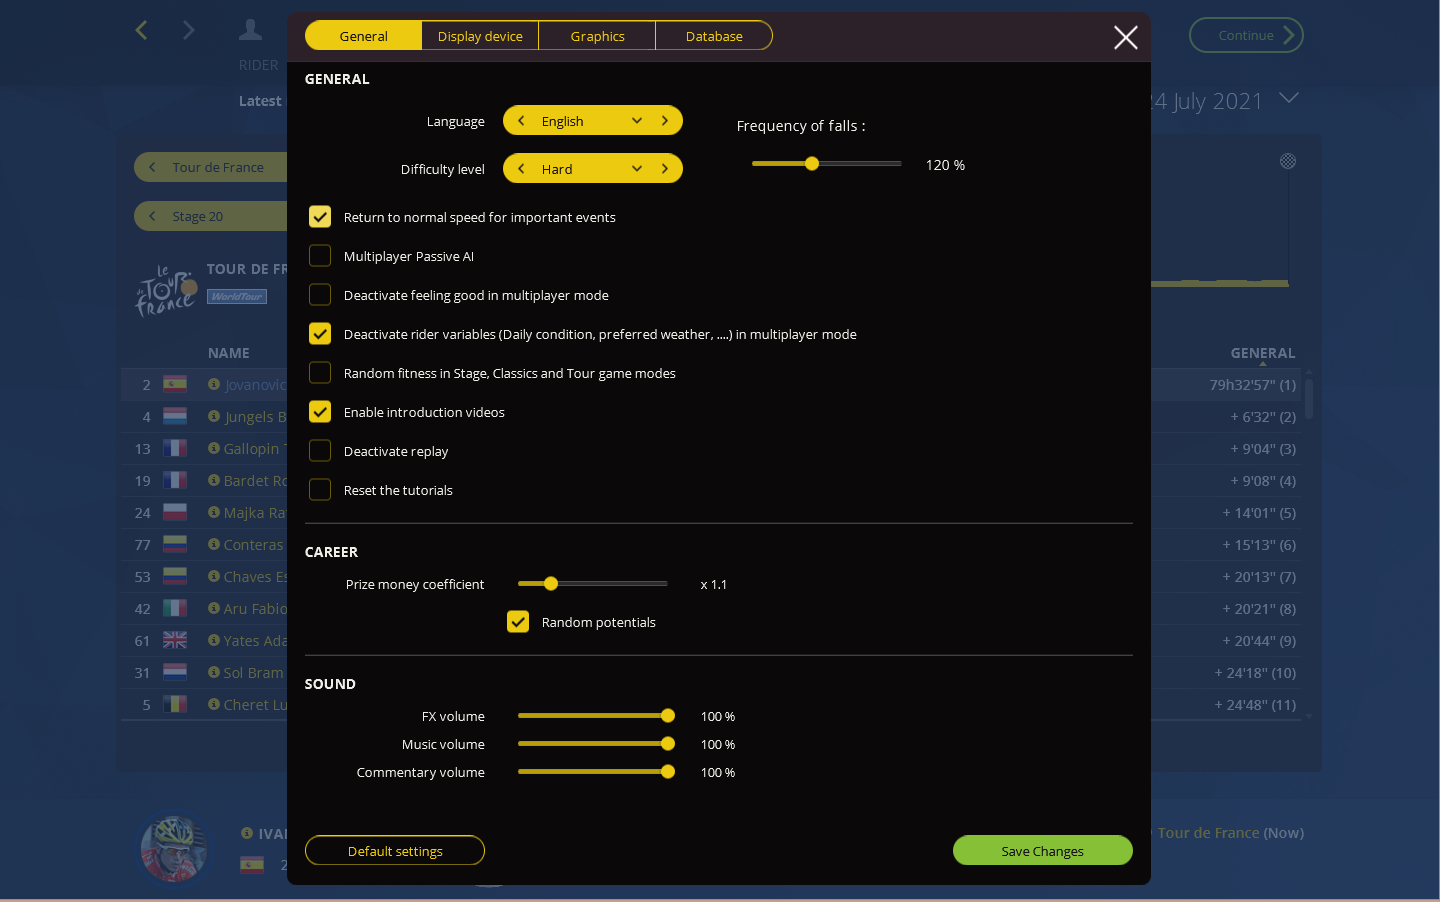Open the date dropdown next to July 2021
The height and width of the screenshot is (902, 1440).
pyautogui.click(x=1289, y=98)
